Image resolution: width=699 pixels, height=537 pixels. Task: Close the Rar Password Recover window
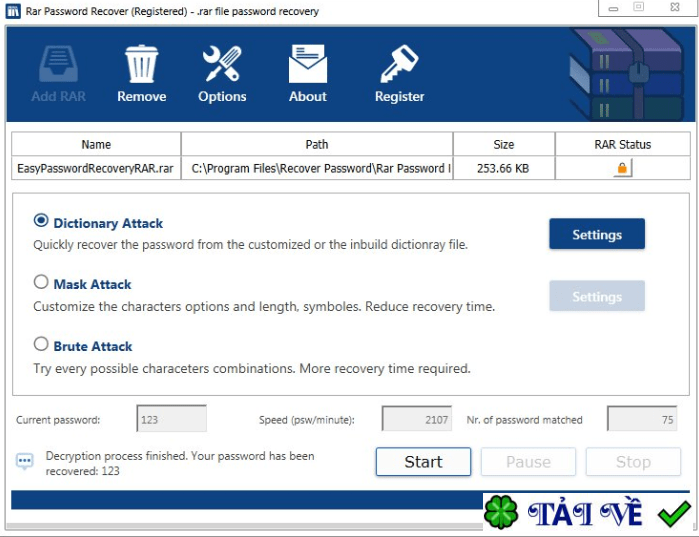(x=675, y=7)
